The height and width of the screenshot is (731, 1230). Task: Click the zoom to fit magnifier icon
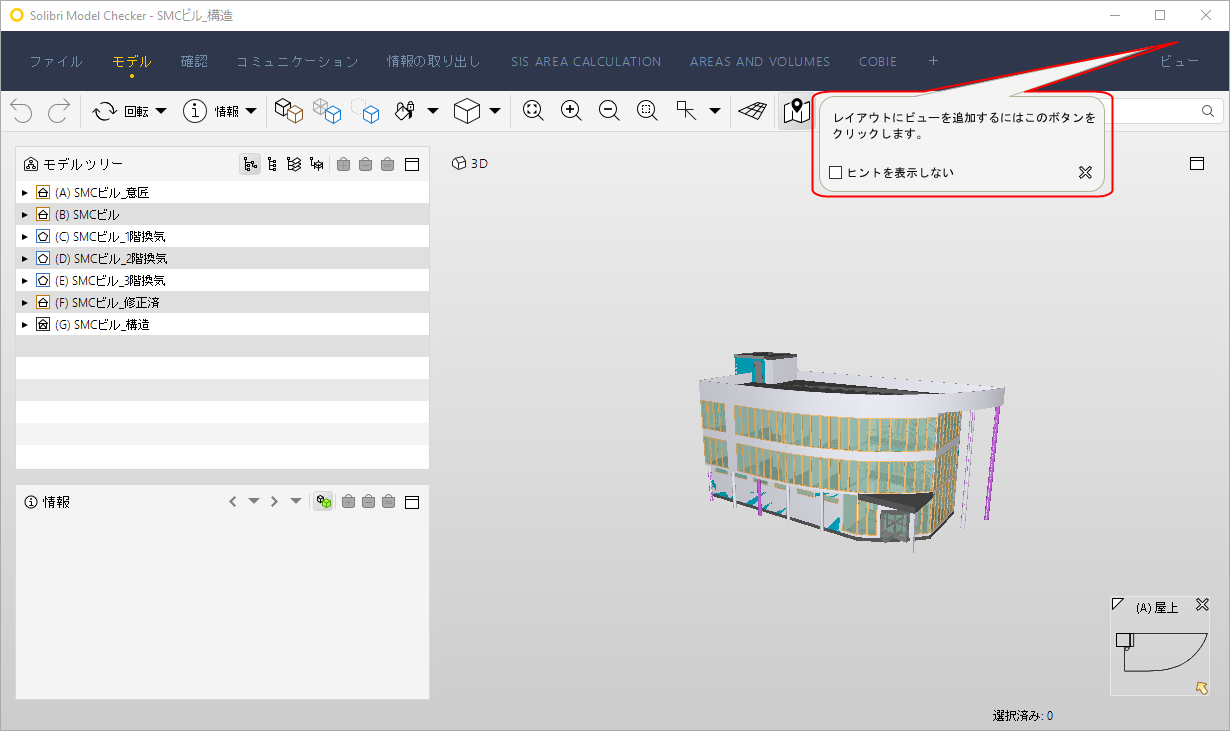click(x=533, y=111)
